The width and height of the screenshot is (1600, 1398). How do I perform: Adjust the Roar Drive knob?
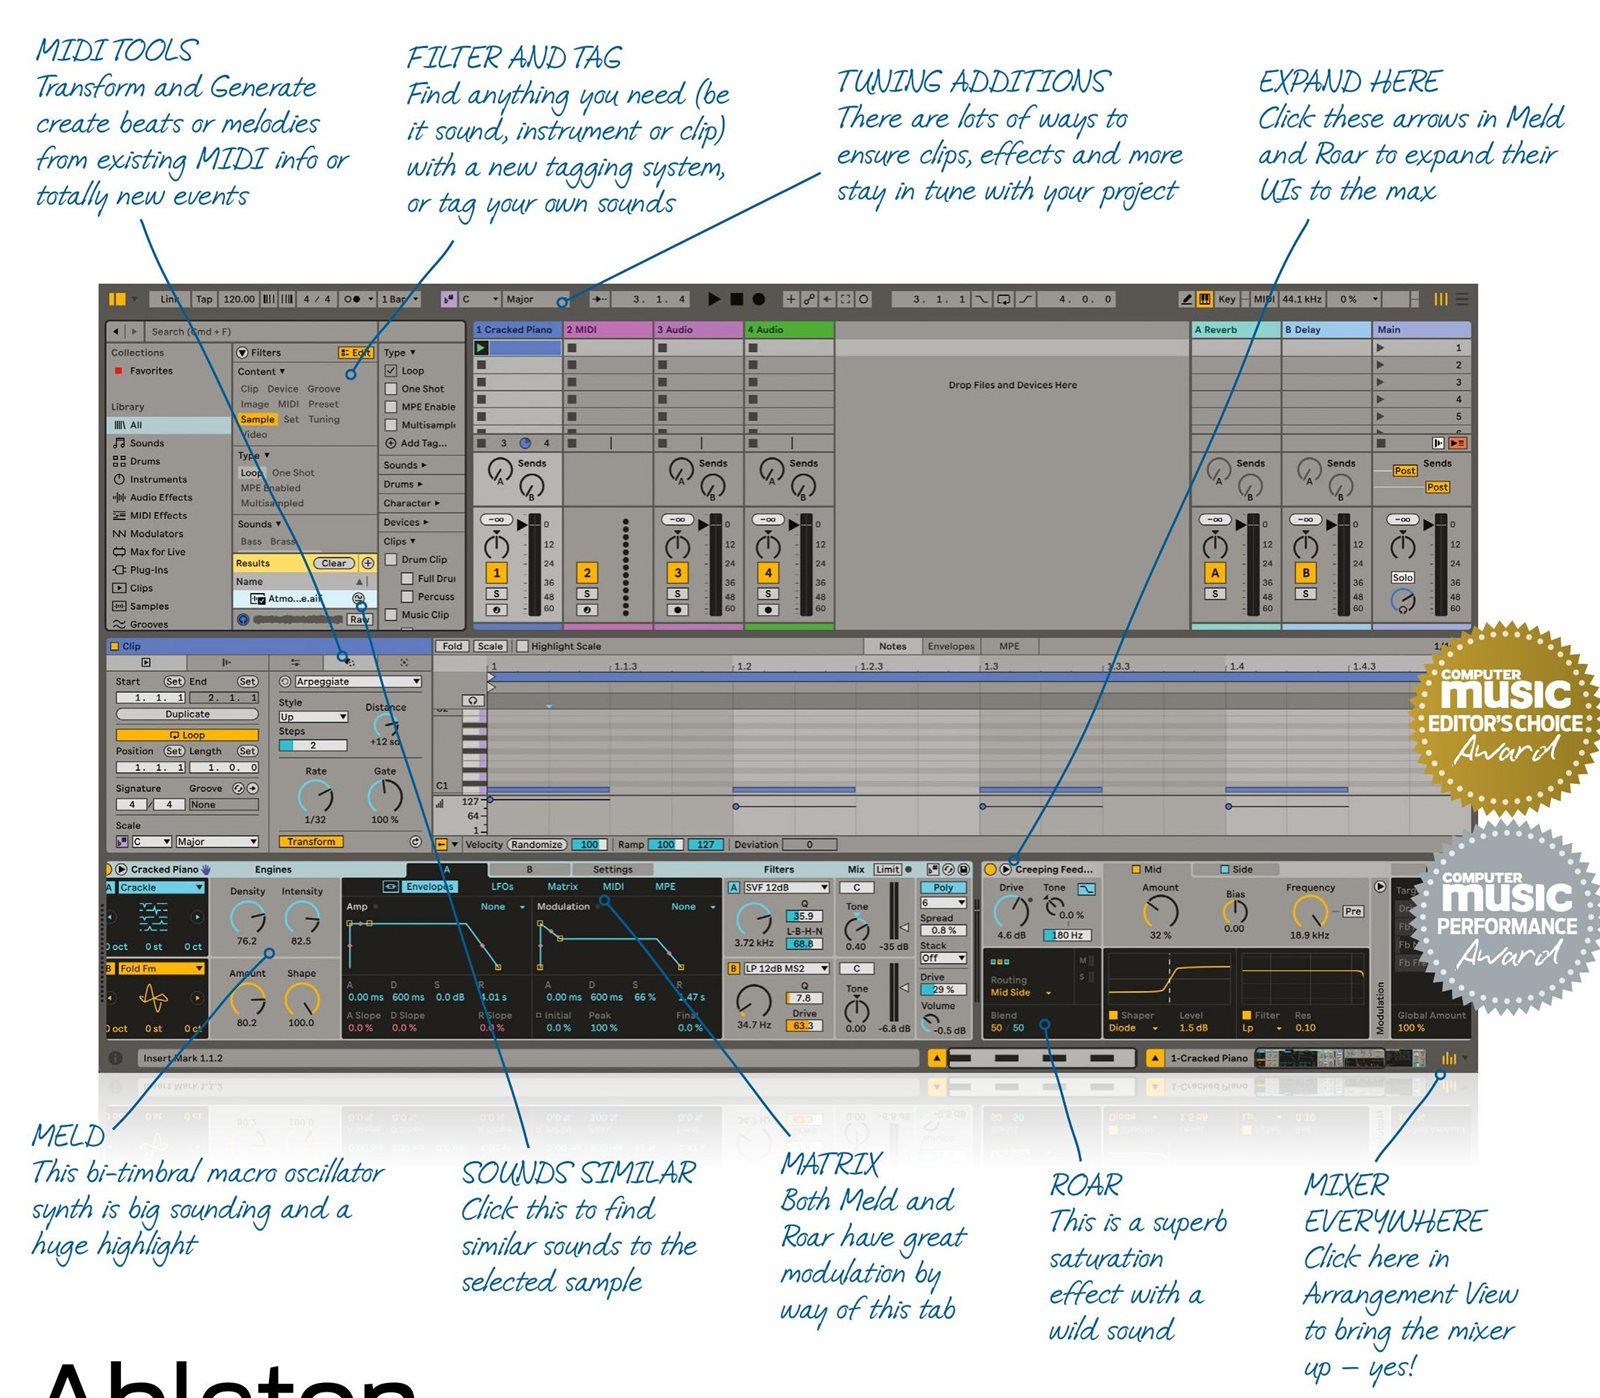coord(1011,911)
